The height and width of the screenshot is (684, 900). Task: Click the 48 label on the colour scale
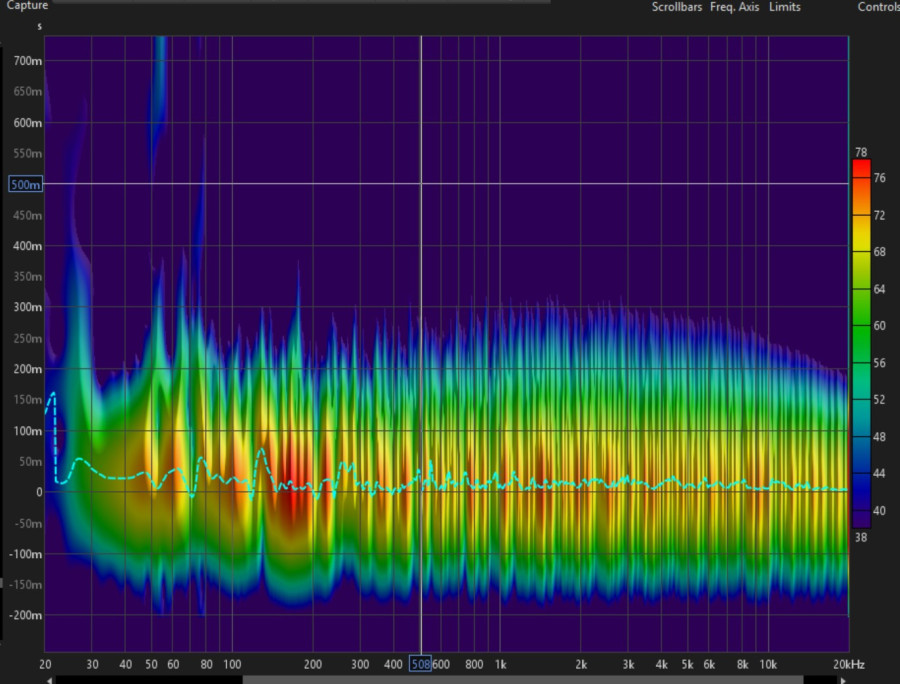pyautogui.click(x=879, y=437)
